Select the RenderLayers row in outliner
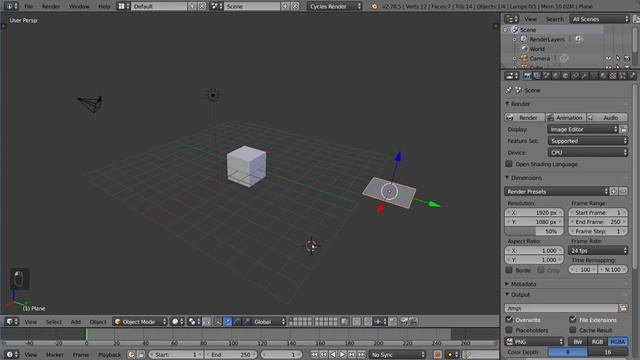 point(547,39)
